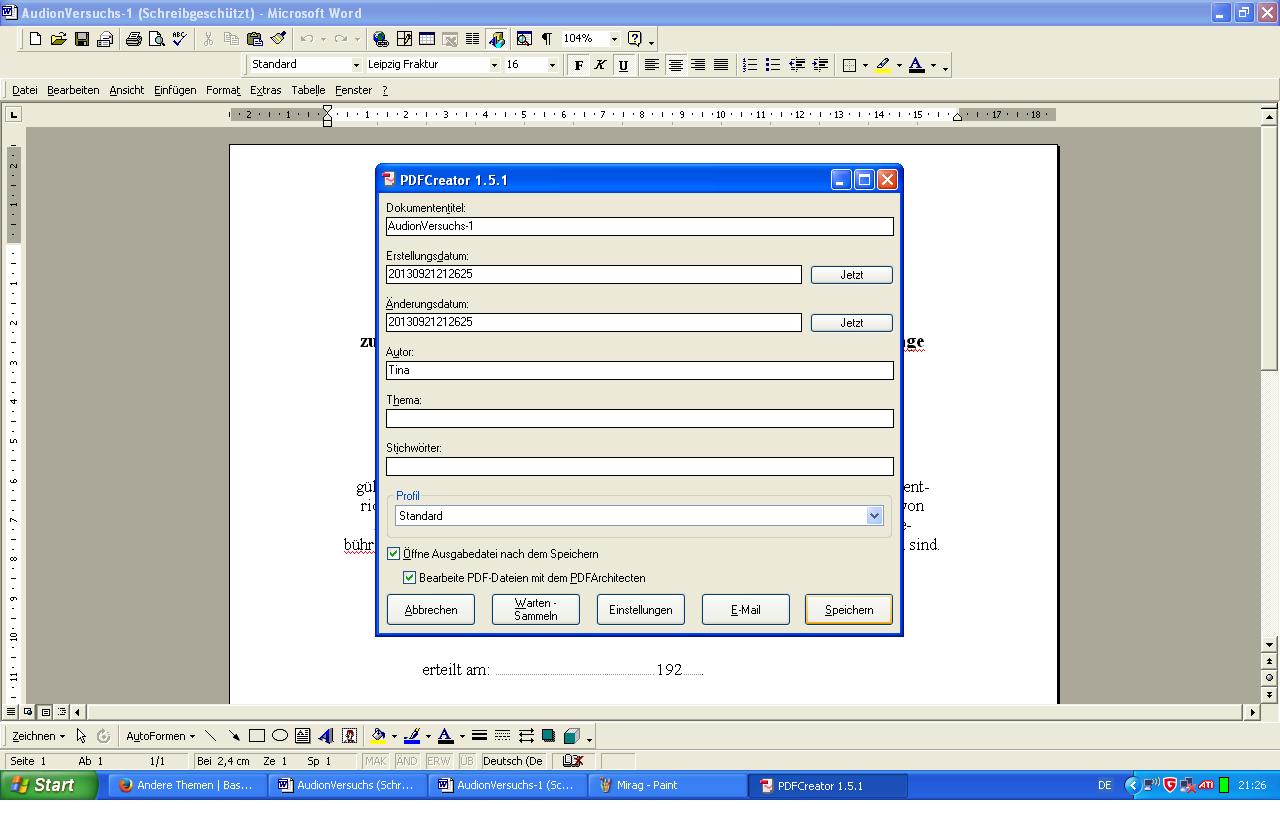Toggle Bold formatting (F) button
The image size is (1280, 830).
578,65
